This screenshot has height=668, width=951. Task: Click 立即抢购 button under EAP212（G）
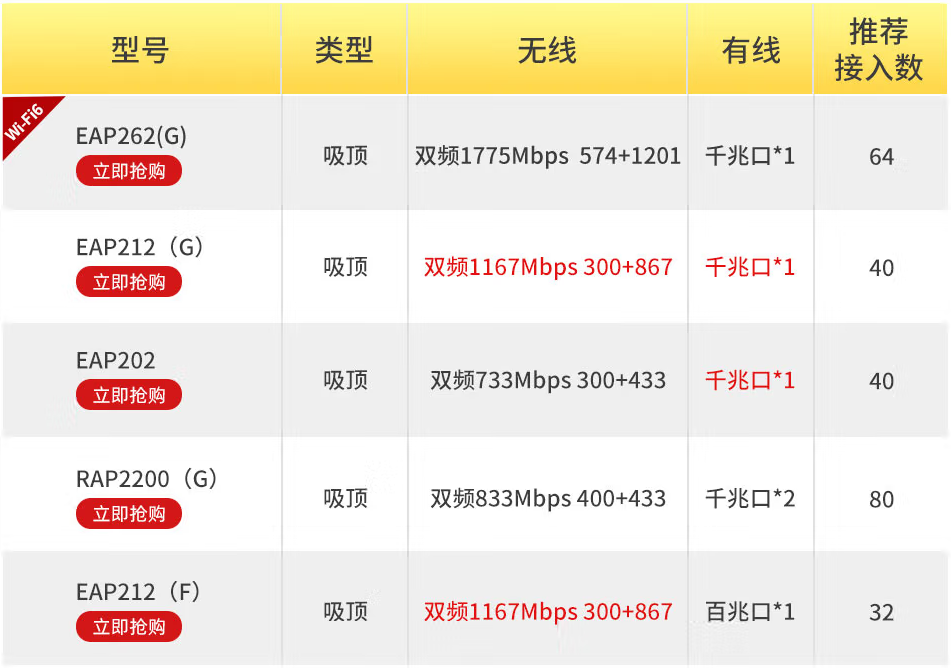coord(129,282)
